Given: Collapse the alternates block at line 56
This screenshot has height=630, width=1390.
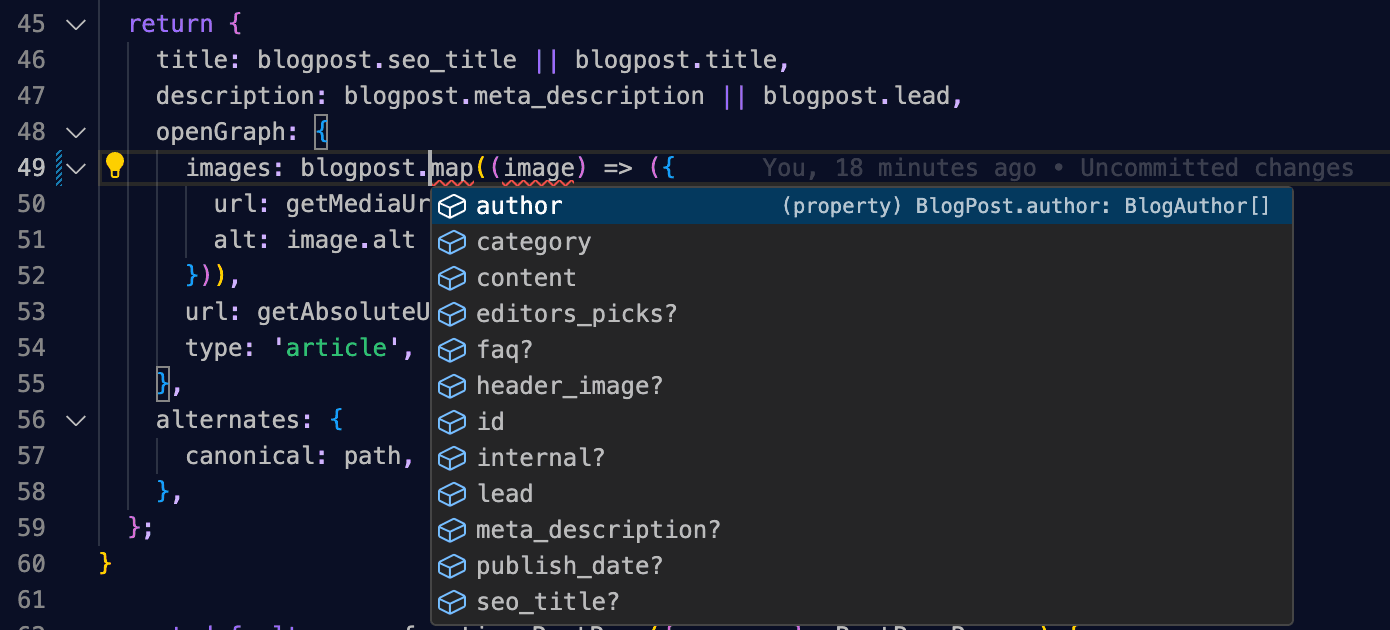Looking at the screenshot, I should click(76, 420).
